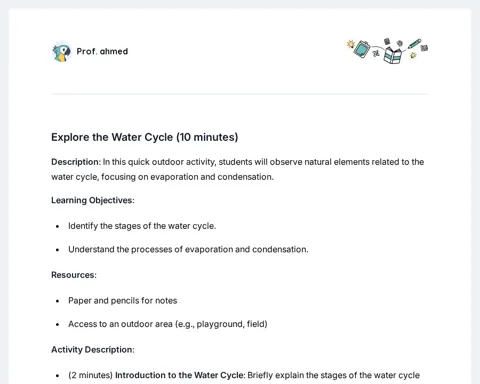Click the Learning Objectives heading

click(x=93, y=200)
